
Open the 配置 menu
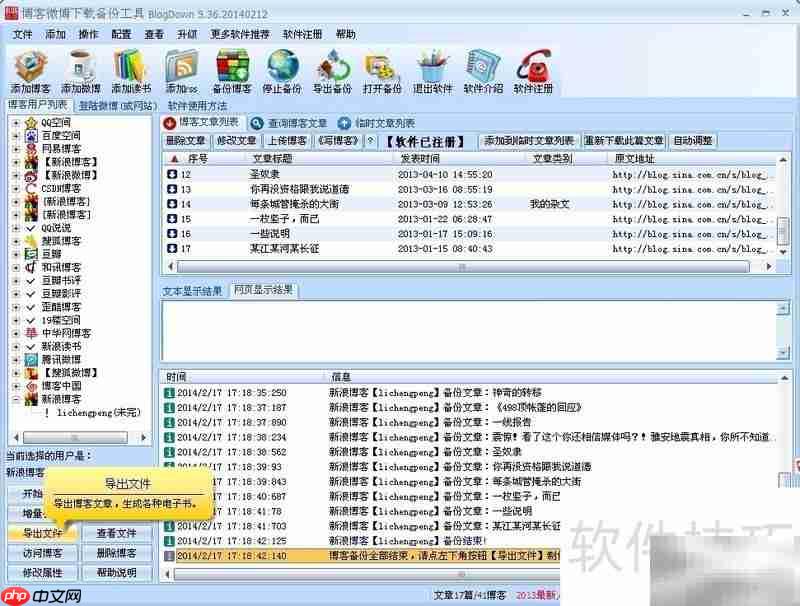(121, 34)
